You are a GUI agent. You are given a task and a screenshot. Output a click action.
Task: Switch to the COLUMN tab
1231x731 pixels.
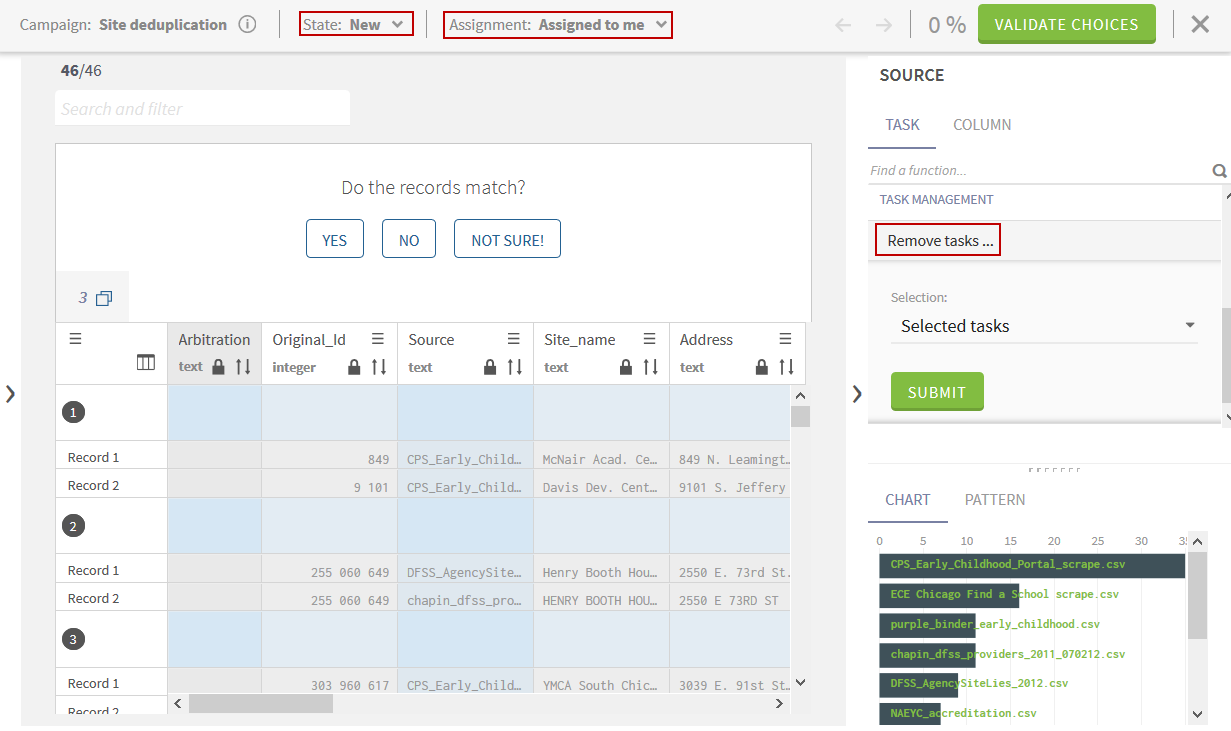pyautogui.click(x=981, y=125)
